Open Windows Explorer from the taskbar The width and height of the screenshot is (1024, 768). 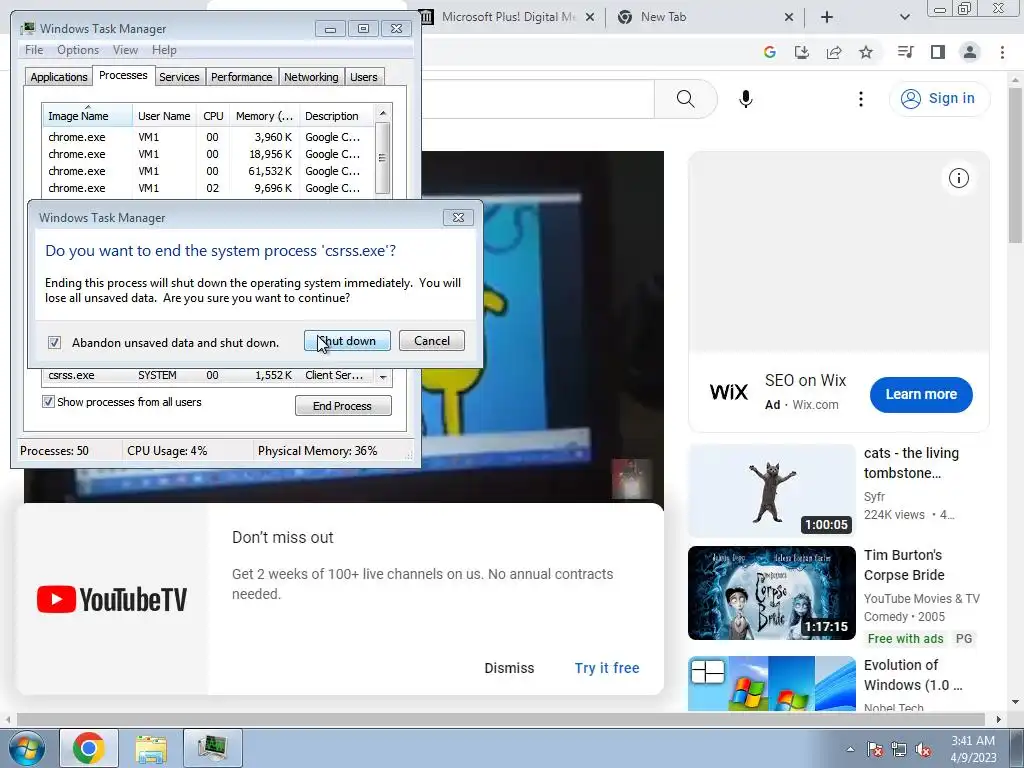151,748
